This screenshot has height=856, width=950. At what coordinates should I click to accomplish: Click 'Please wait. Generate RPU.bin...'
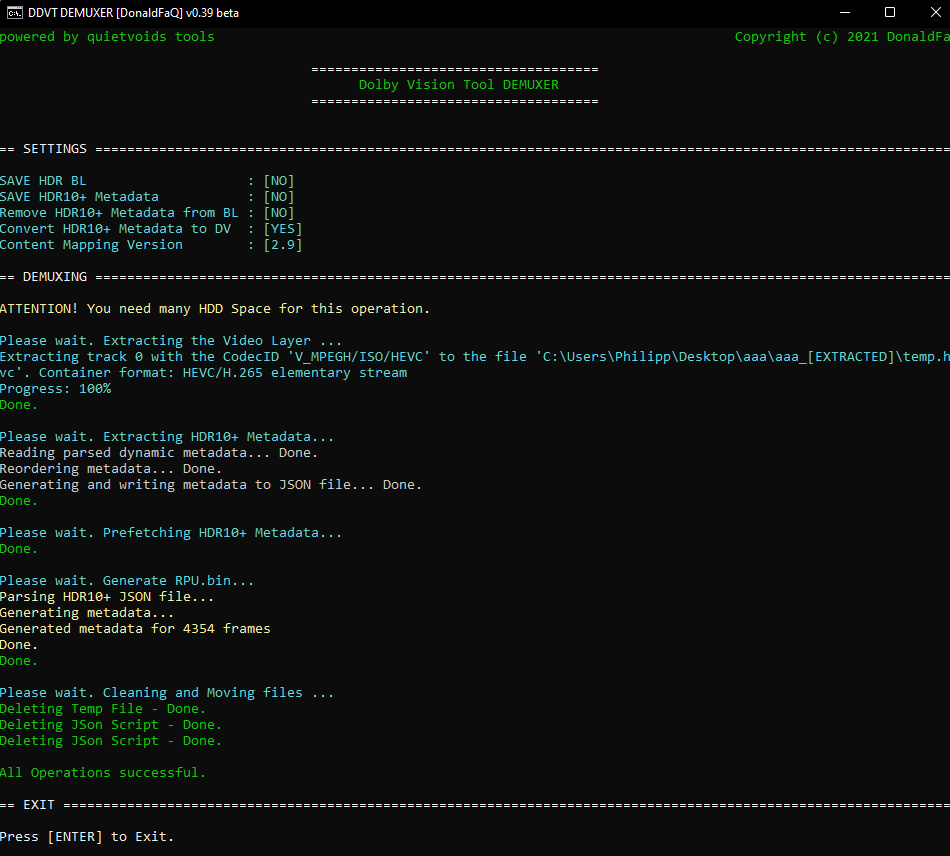127,581
